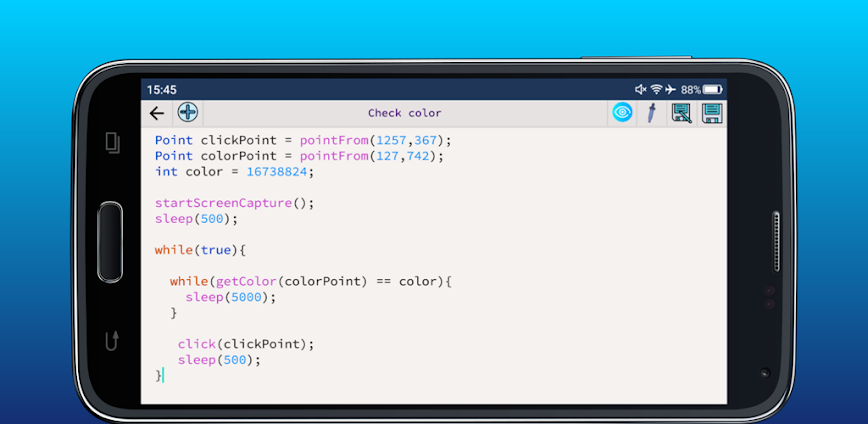Tap the phone's recent apps key

(113, 143)
